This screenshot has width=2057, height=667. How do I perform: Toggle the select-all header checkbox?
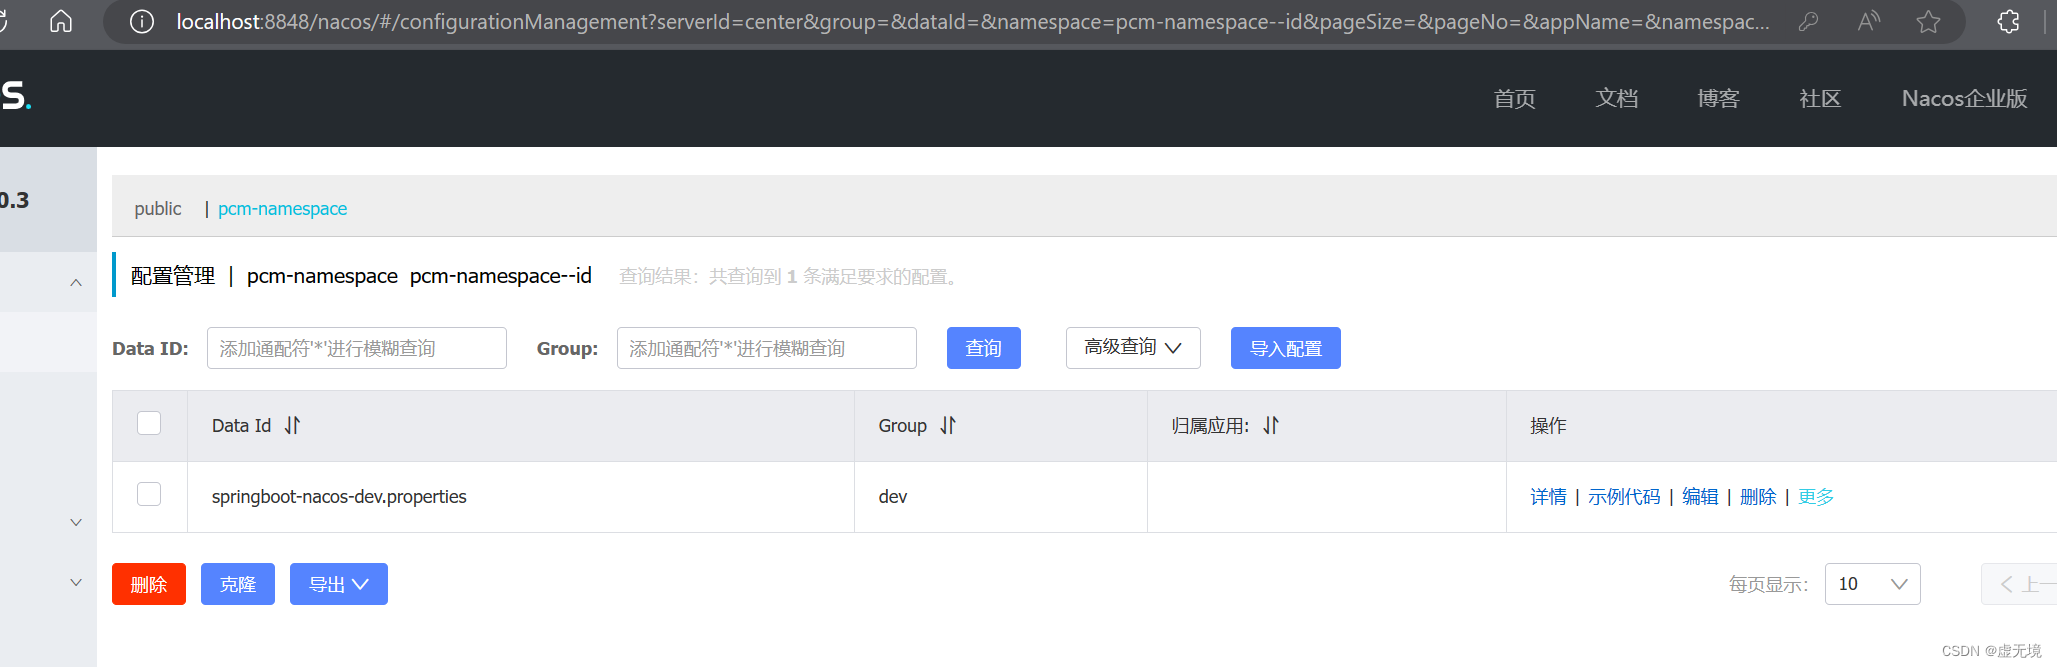pyautogui.click(x=149, y=423)
